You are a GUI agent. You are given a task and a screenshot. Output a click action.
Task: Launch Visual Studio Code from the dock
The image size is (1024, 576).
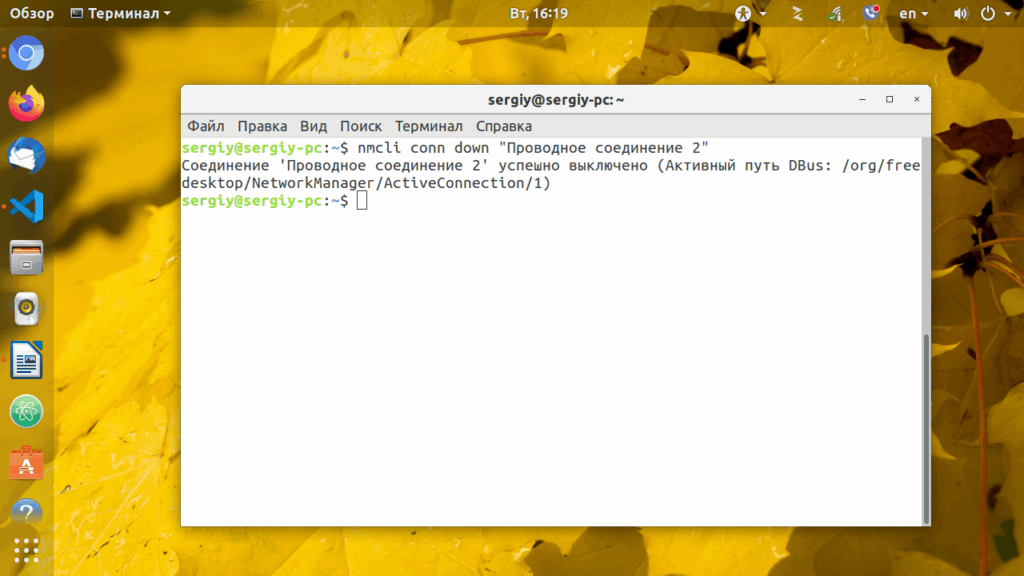[x=26, y=206]
